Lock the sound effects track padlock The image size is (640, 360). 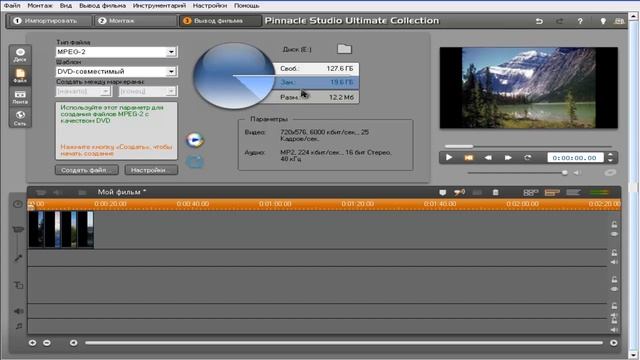[x=614, y=306]
